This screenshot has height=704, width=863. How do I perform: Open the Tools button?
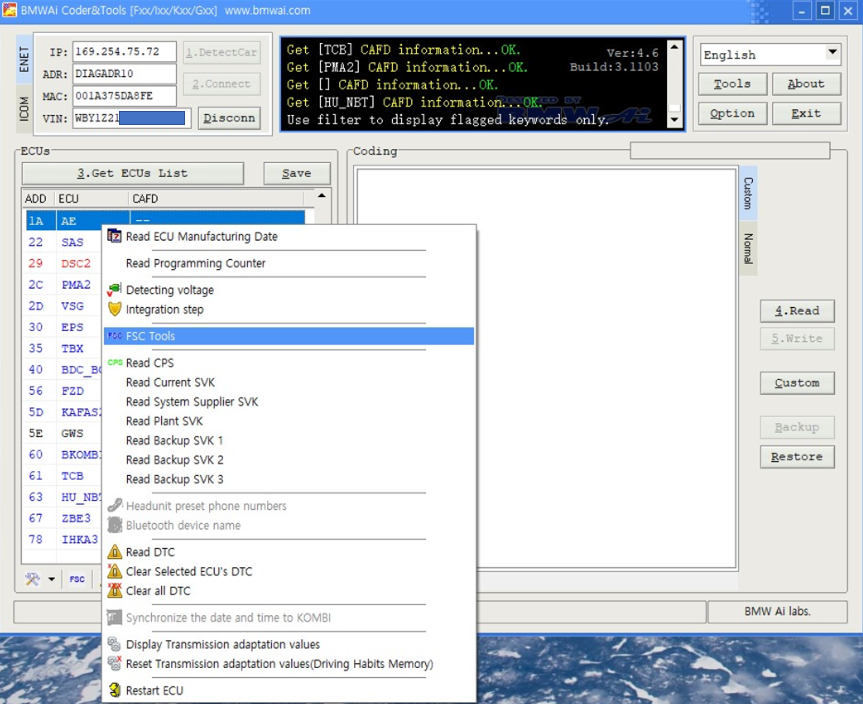733,84
